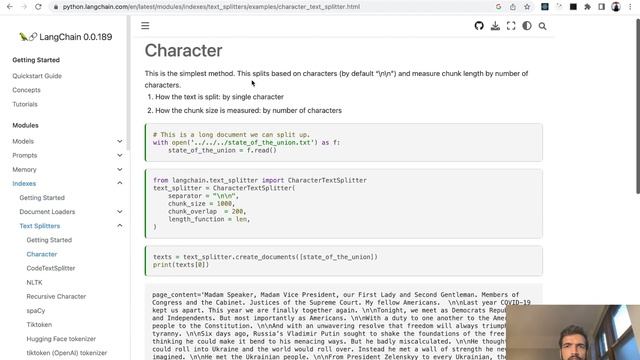The width and height of the screenshot is (640, 360).
Task: Click the Google translate icon in address bar
Action: [x=498, y=7]
